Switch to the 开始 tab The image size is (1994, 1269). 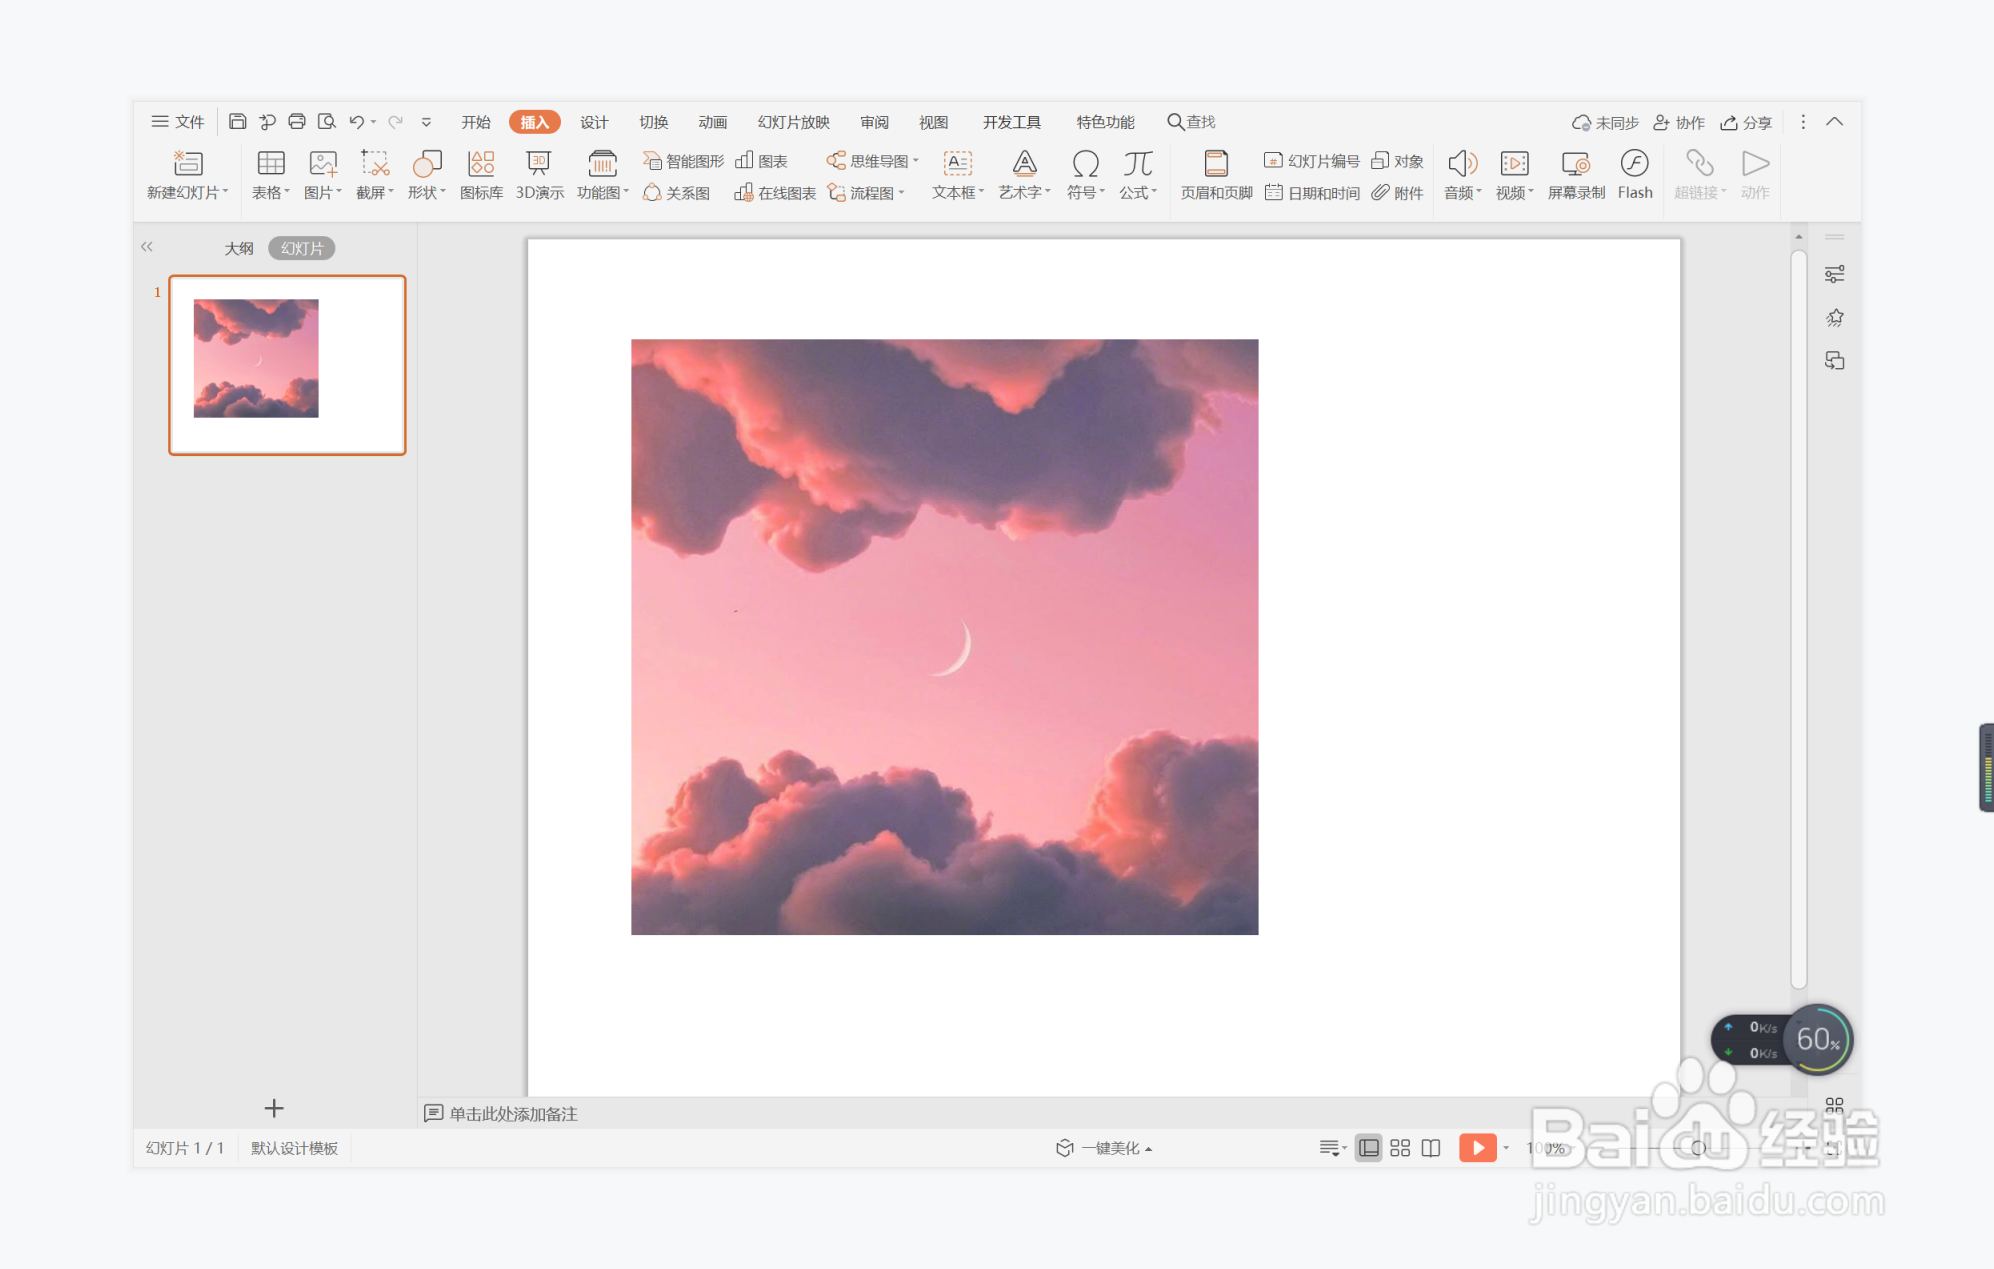(x=476, y=122)
